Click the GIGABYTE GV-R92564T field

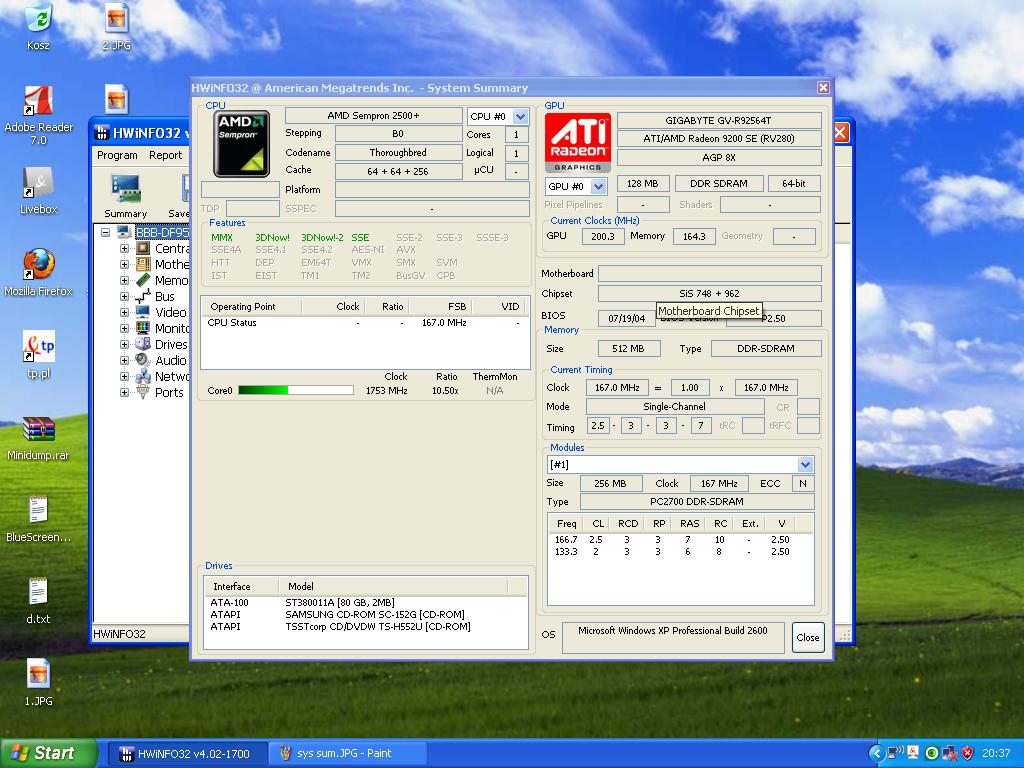[718, 120]
